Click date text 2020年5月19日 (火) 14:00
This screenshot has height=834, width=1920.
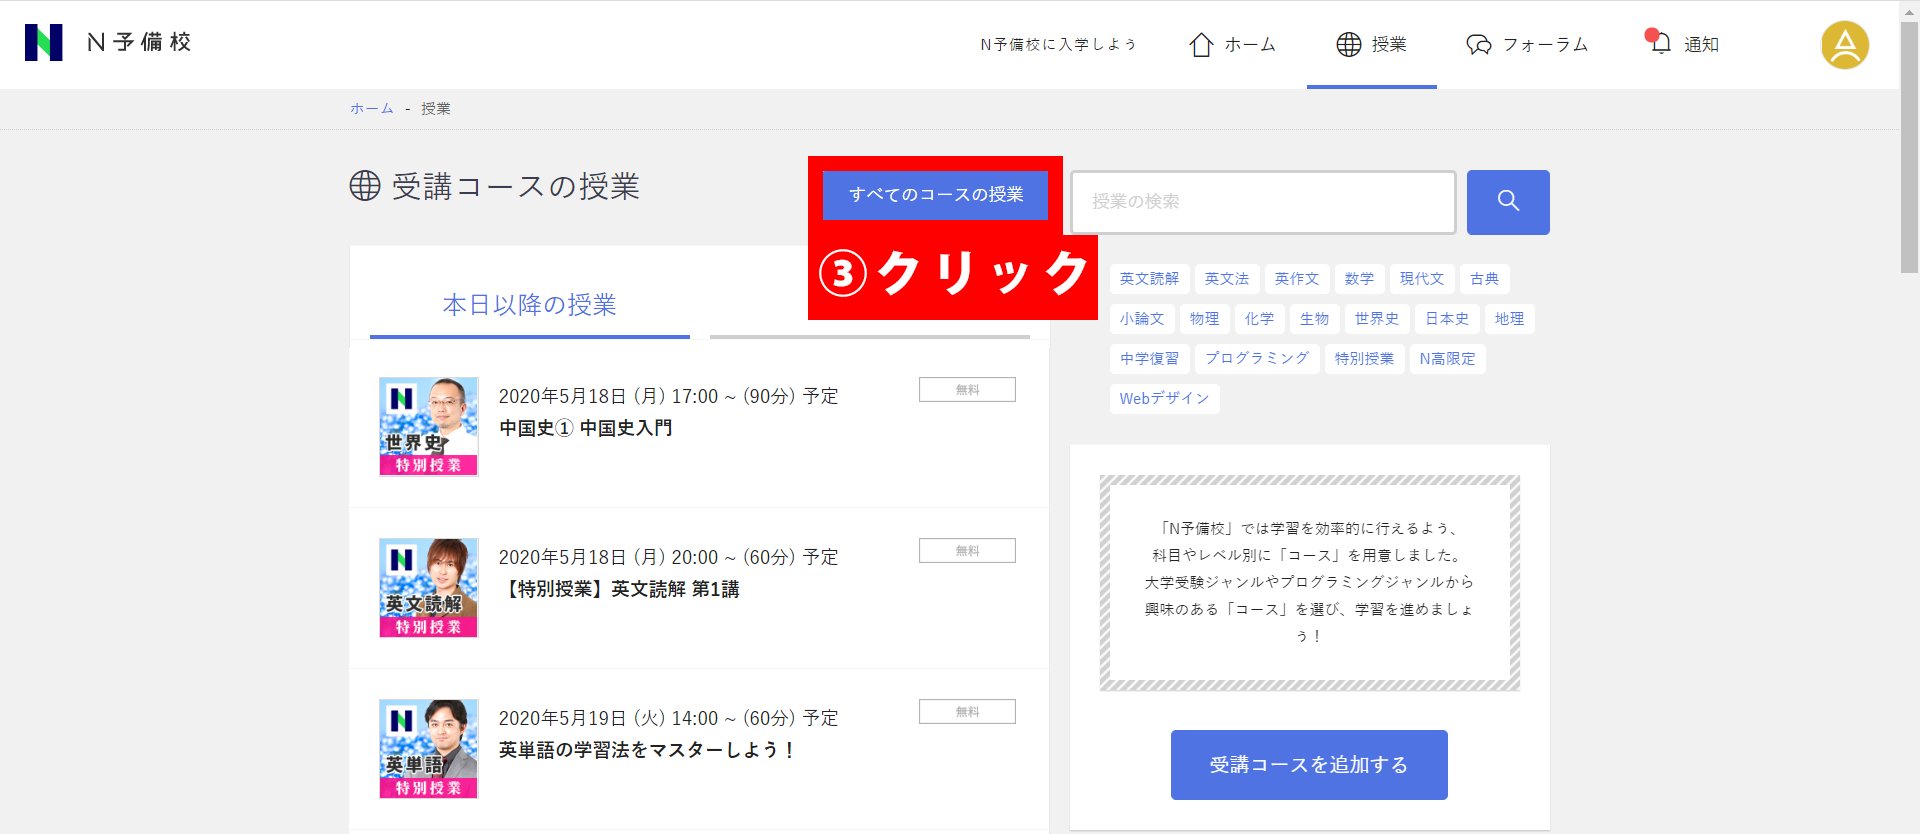pyautogui.click(x=608, y=719)
